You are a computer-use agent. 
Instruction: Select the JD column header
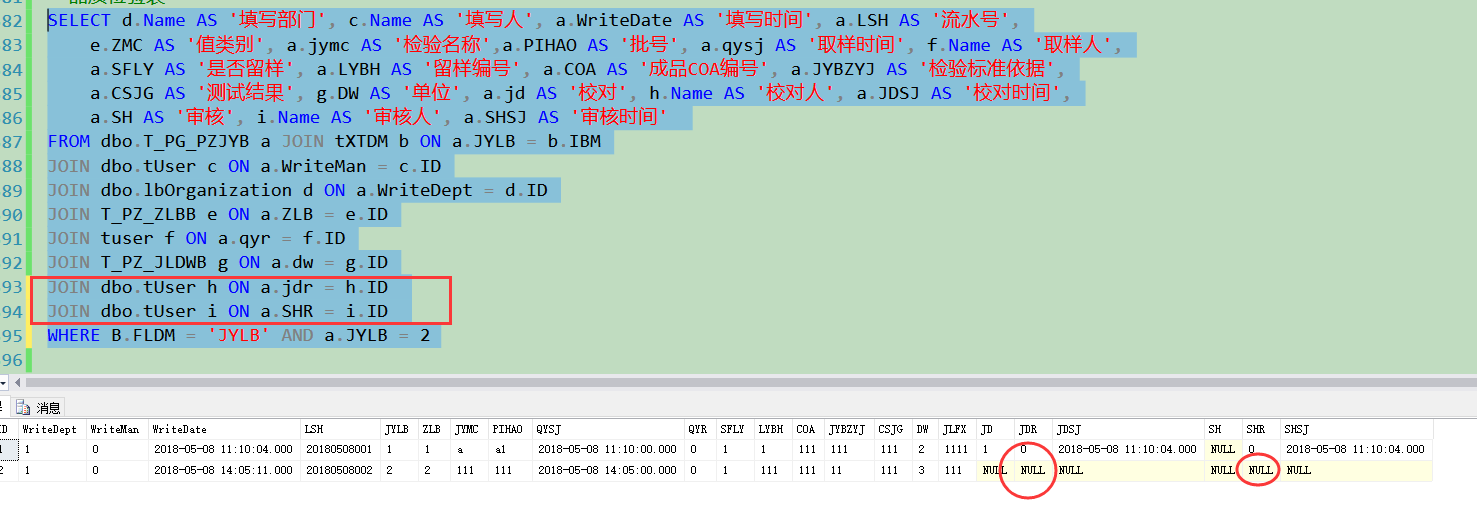[x=996, y=430]
